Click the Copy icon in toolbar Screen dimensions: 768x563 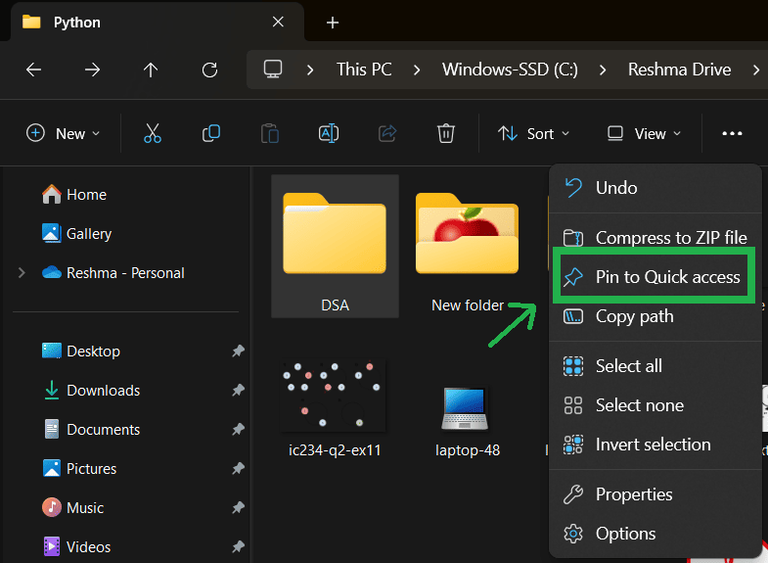click(x=211, y=133)
